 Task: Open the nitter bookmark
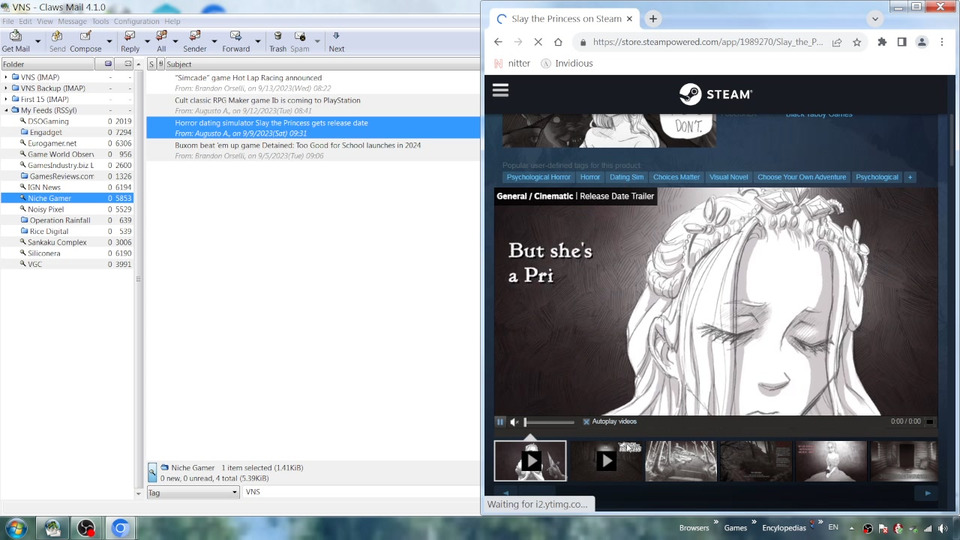click(x=512, y=63)
